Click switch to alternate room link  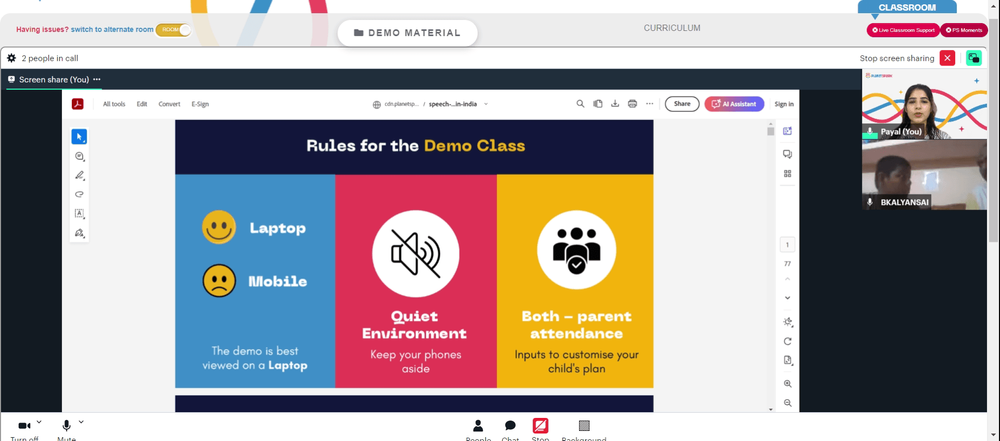tap(112, 29)
